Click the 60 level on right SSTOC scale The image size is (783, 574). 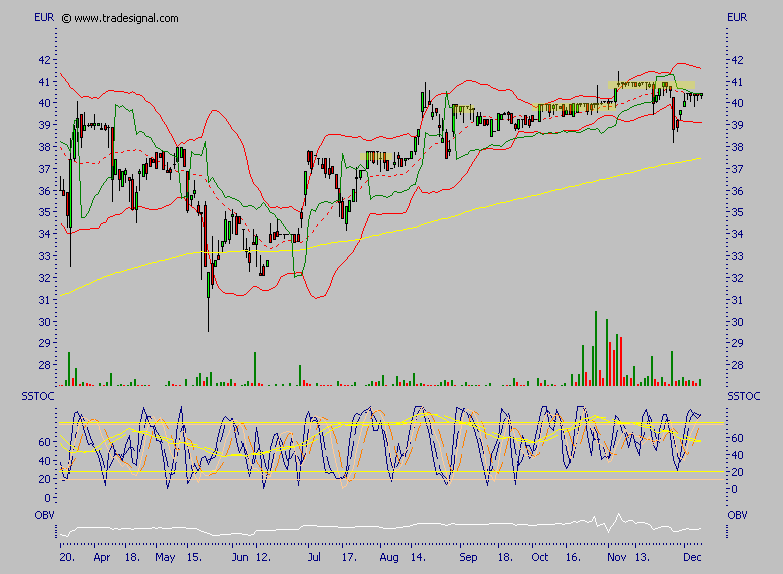tap(737, 438)
